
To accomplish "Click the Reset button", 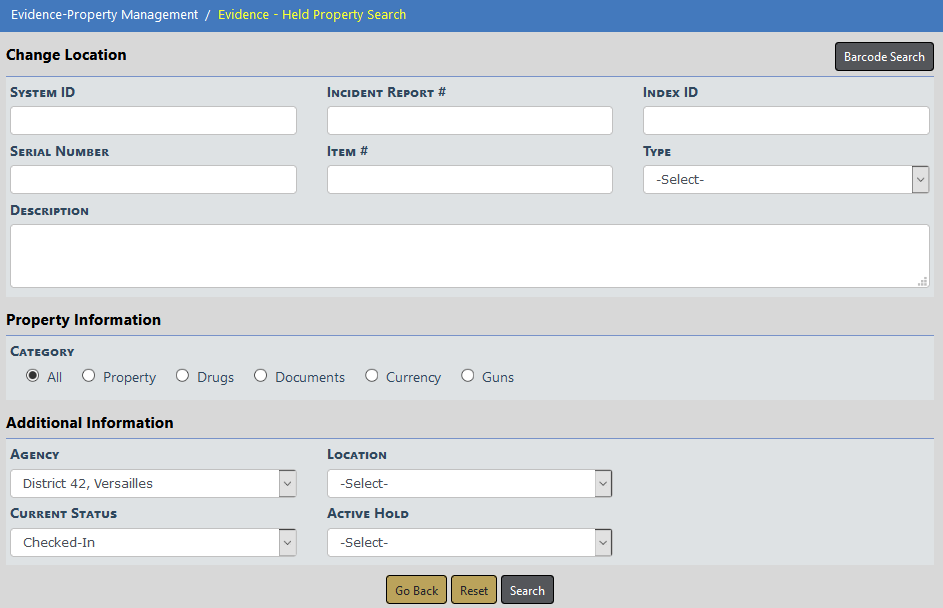I will (474, 590).
